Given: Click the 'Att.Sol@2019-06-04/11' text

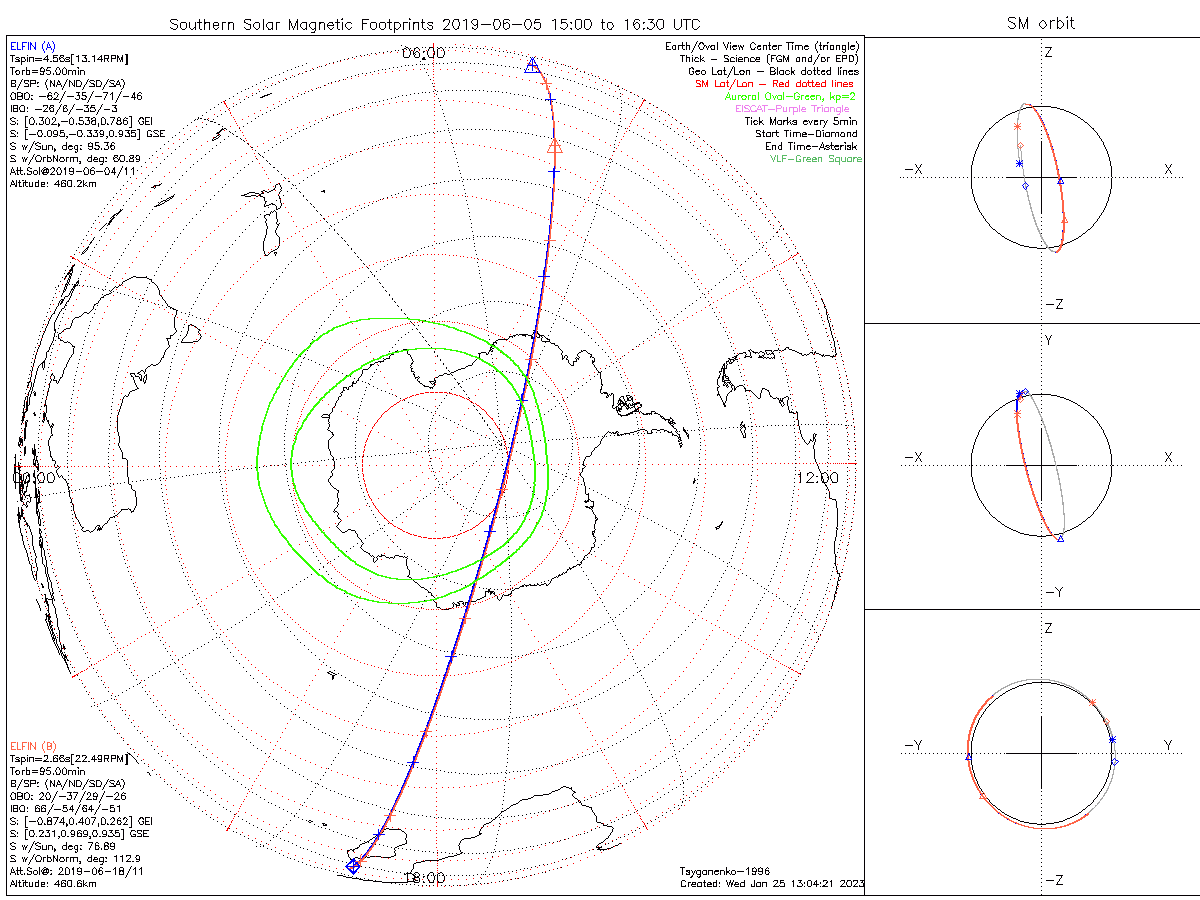Looking at the screenshot, I should click(72, 171).
